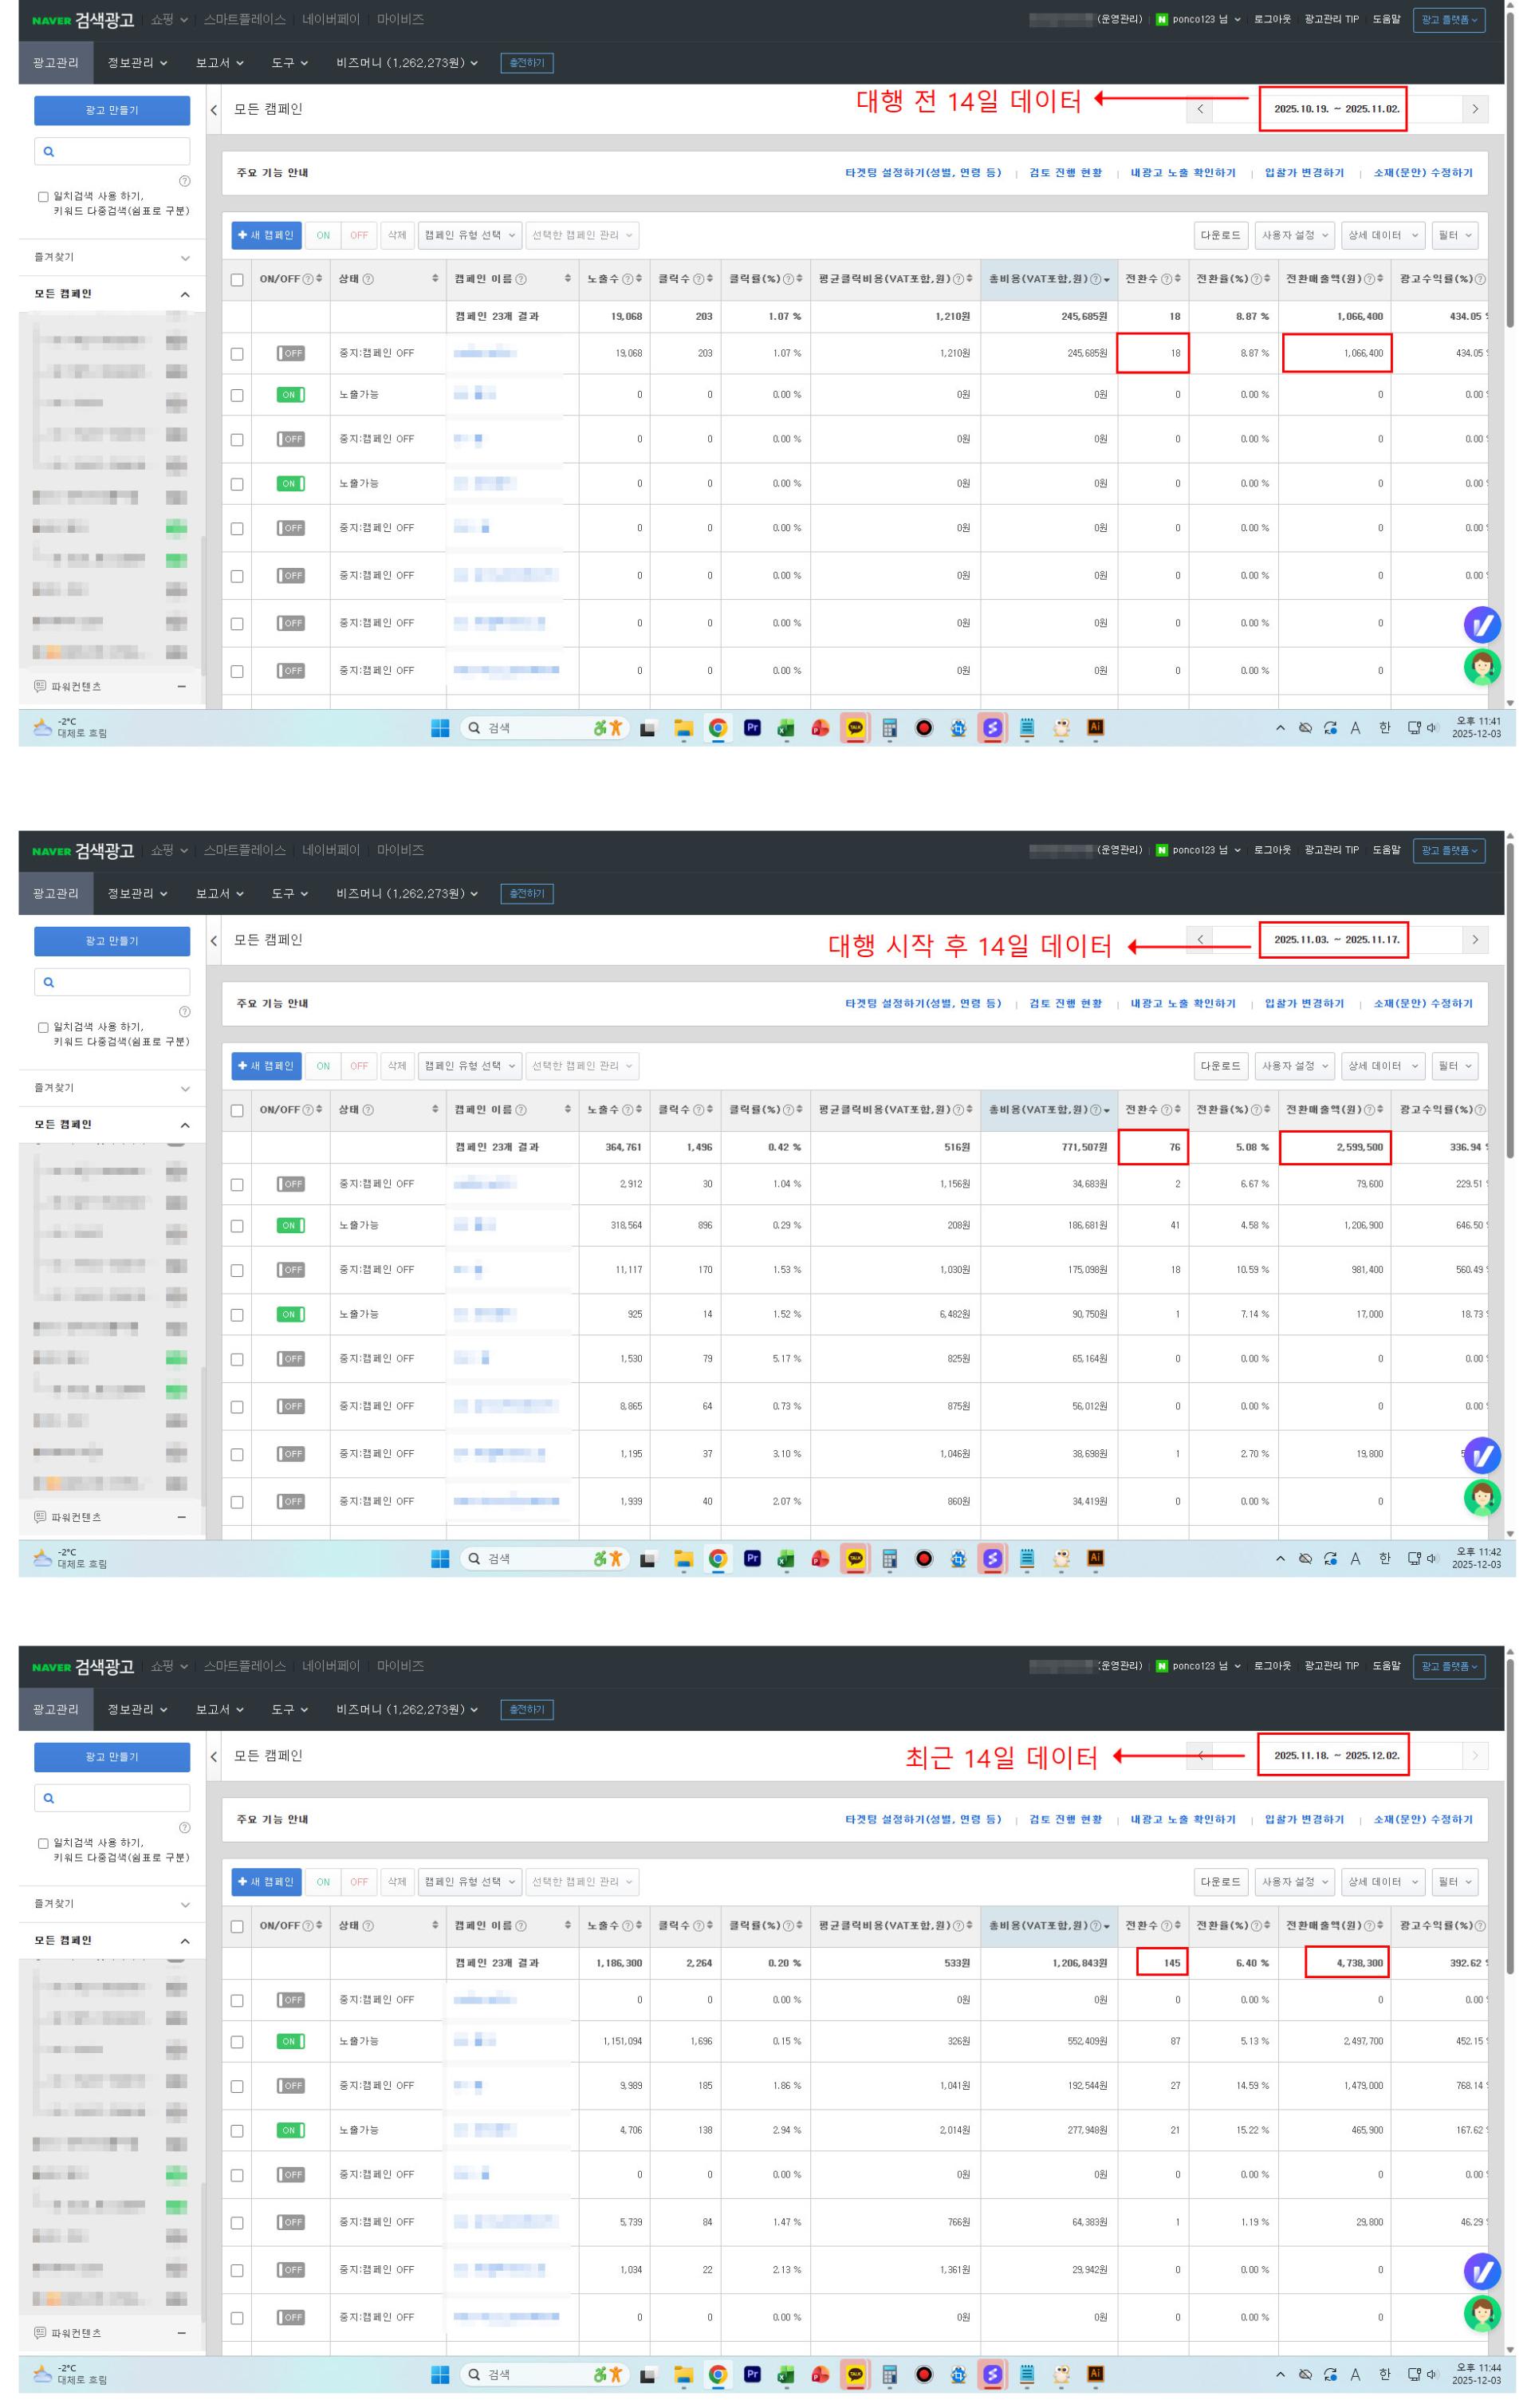Toggle the campaign with 318,564 impressions off
This screenshot has height=2408, width=1531.
290,1225
